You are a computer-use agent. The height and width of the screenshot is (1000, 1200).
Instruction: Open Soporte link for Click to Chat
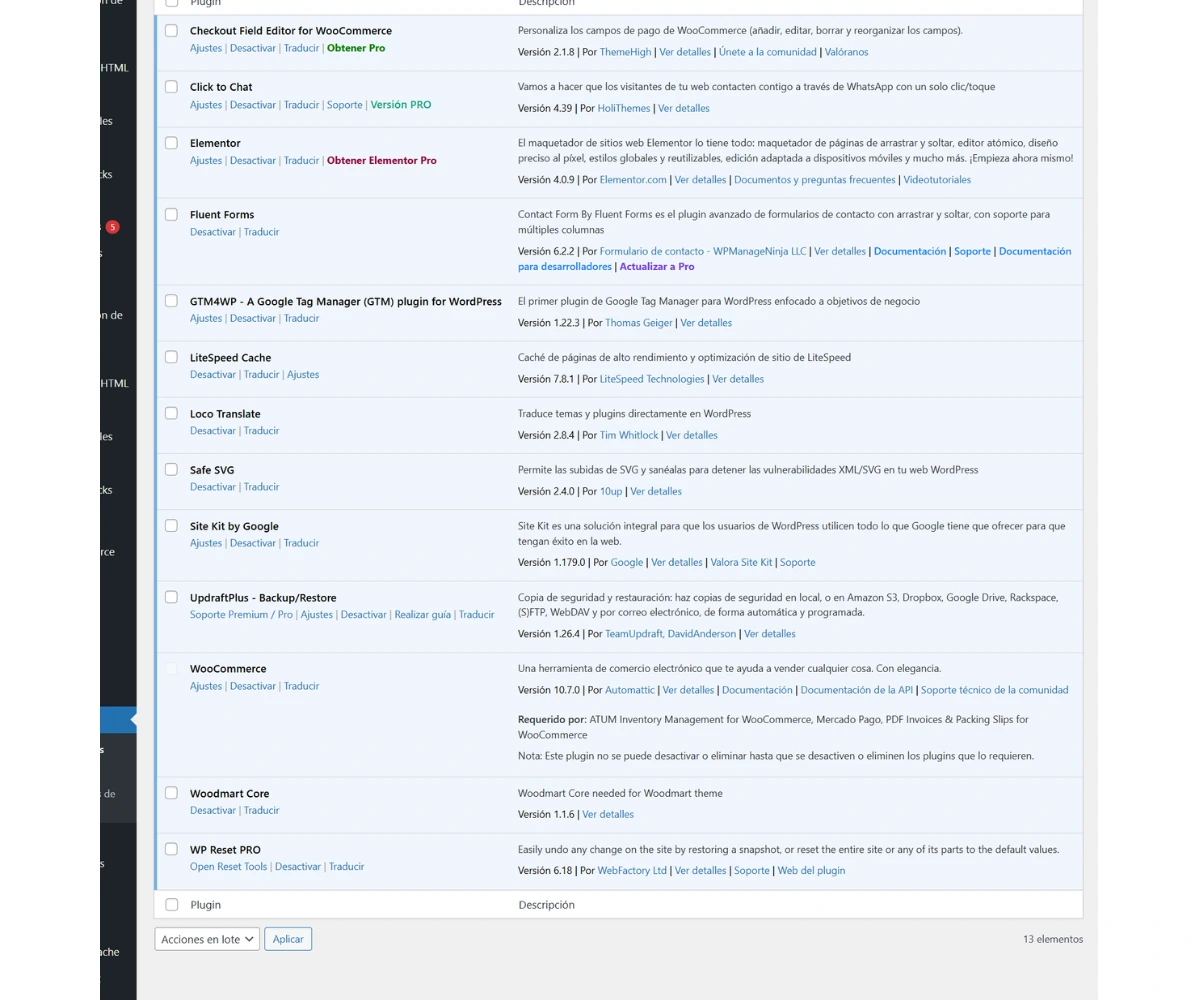pyautogui.click(x=345, y=105)
